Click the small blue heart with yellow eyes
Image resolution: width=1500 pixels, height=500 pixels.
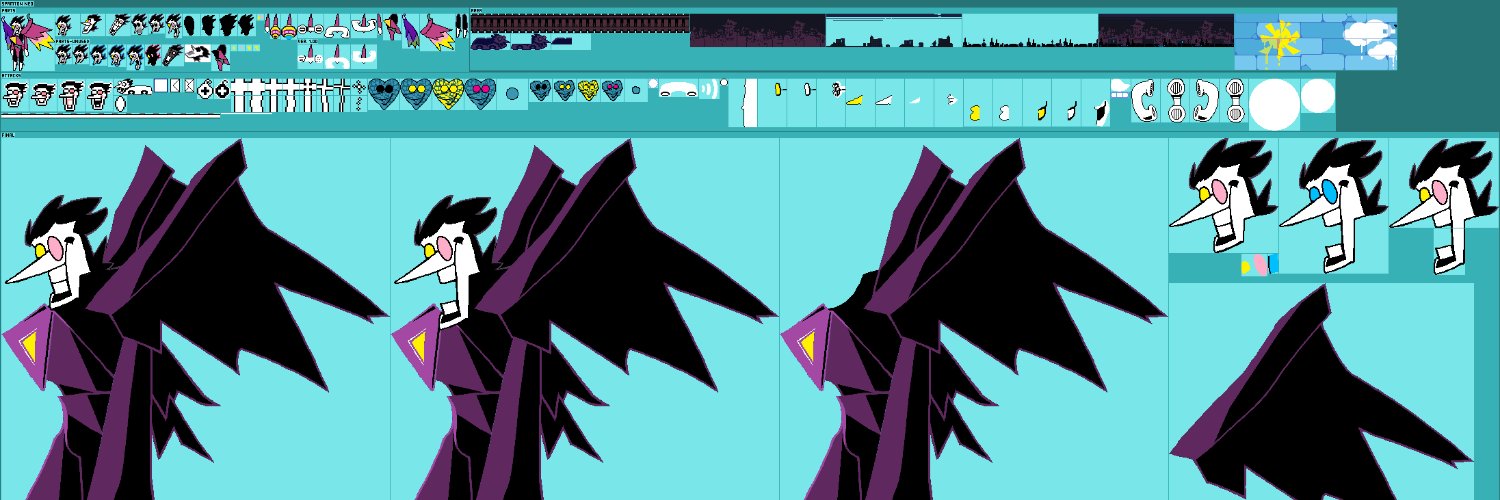pos(564,90)
